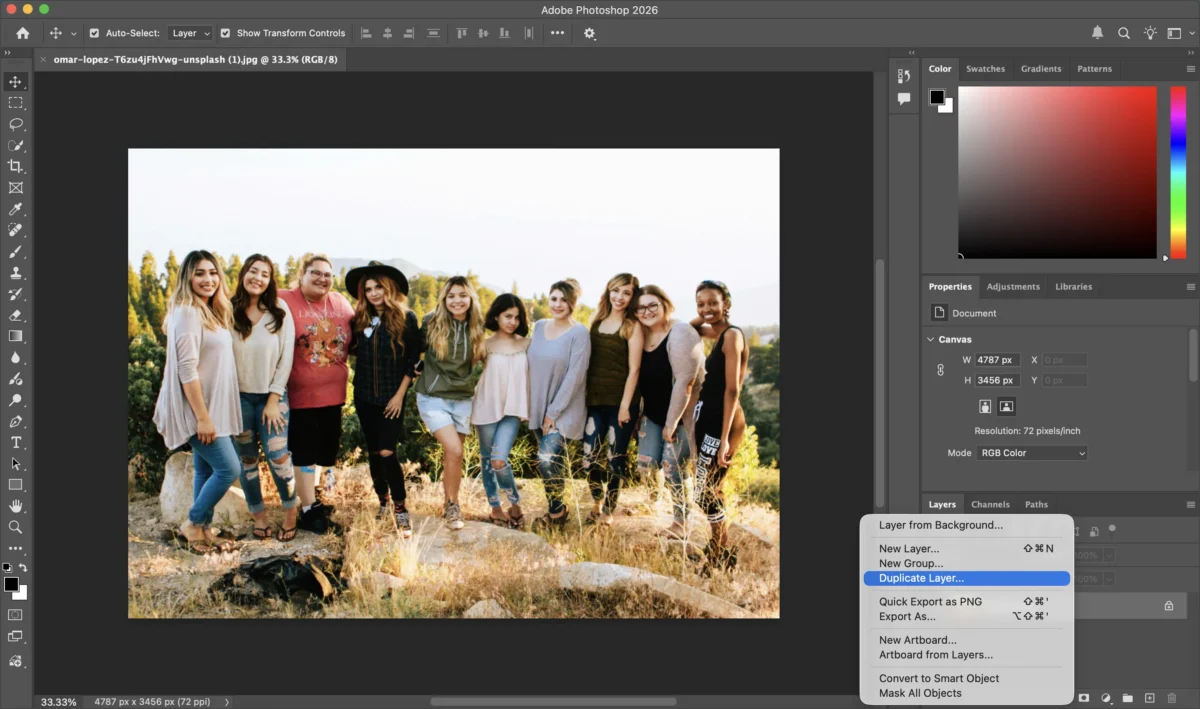Select the Lasso tool

coord(16,124)
